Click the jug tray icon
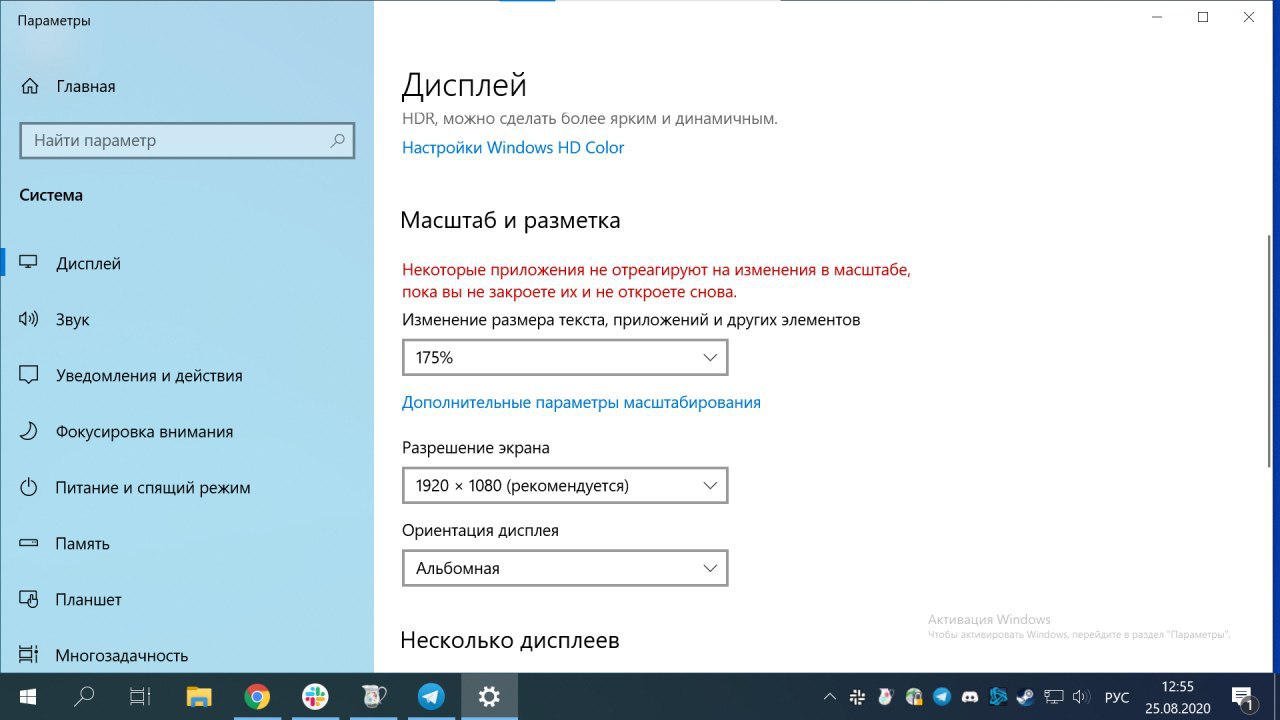This screenshot has width=1280, height=720. pyautogui.click(x=885, y=697)
